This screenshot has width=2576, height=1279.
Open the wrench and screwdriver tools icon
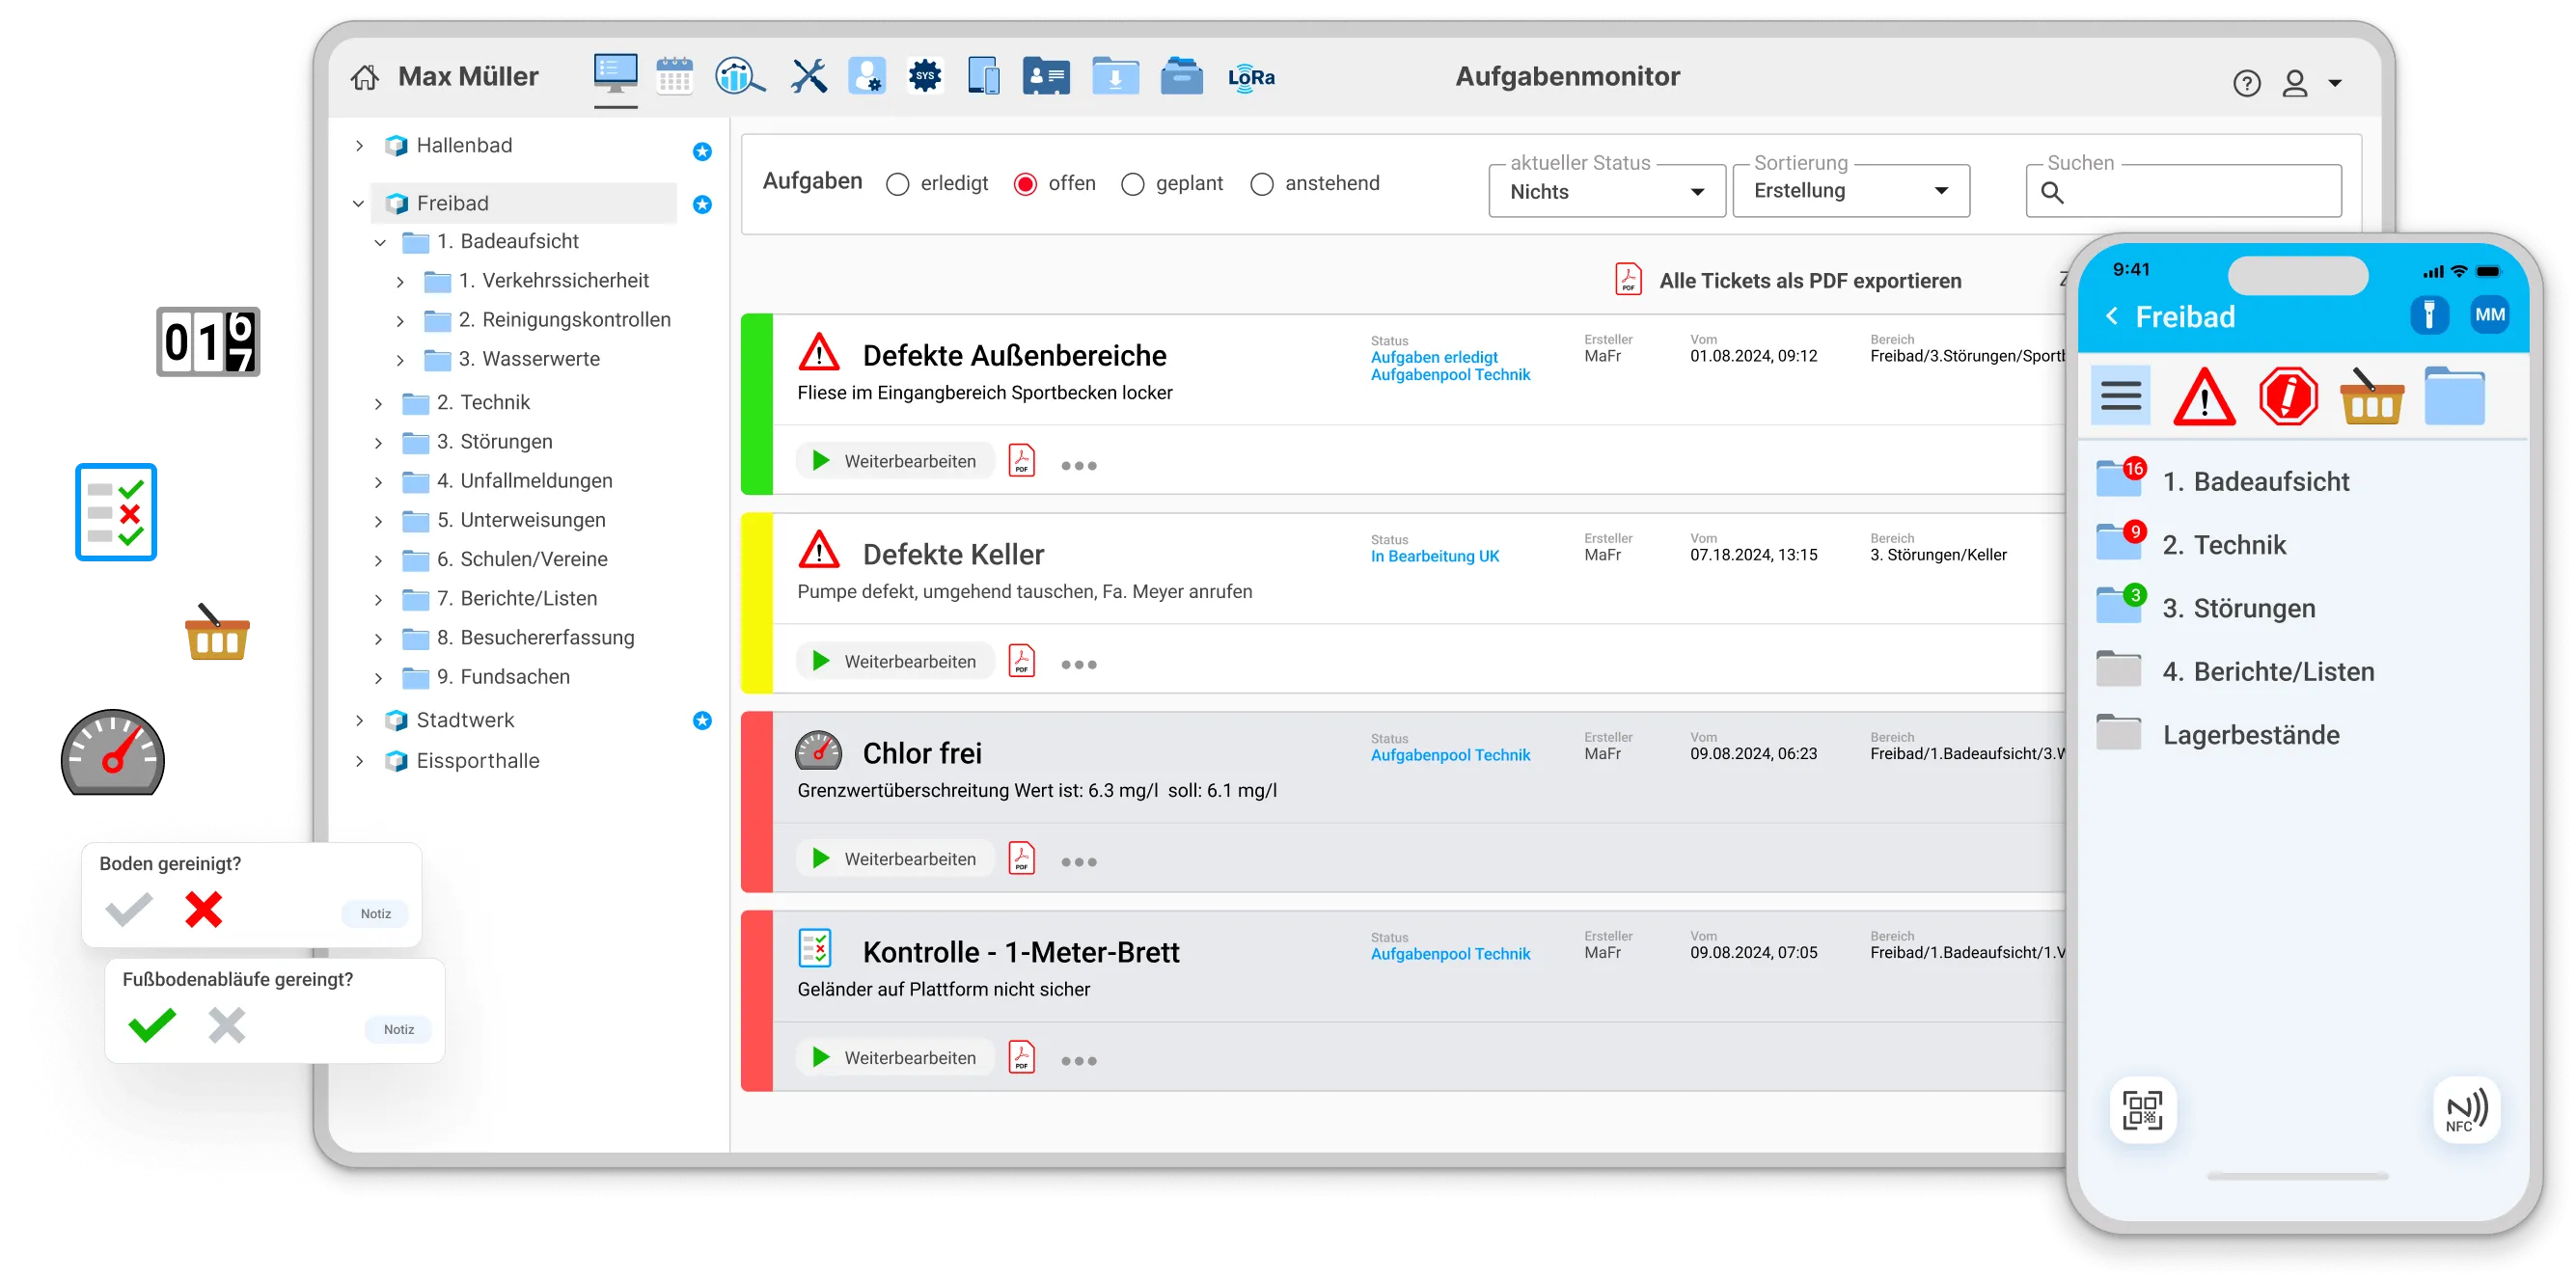(808, 76)
